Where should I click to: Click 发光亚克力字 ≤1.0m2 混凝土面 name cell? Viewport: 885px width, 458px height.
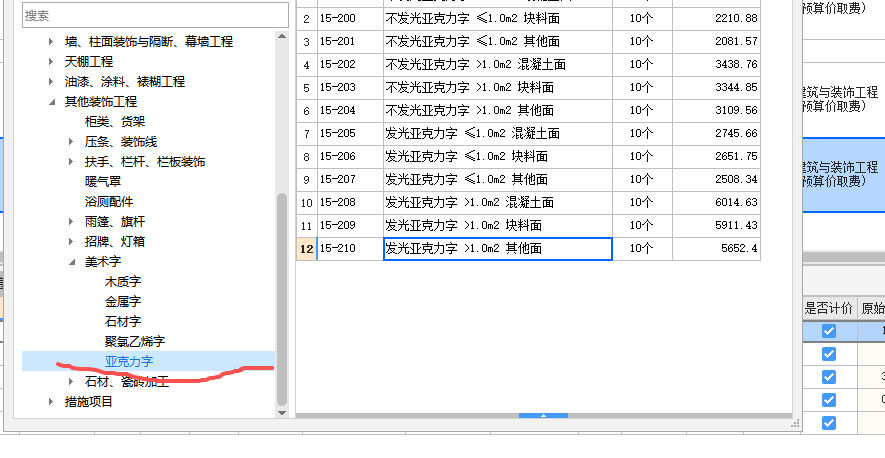[498, 133]
